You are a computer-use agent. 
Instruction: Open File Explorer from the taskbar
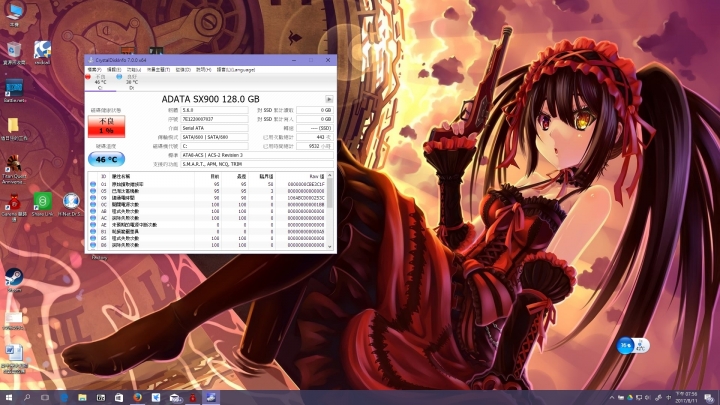pos(82,398)
